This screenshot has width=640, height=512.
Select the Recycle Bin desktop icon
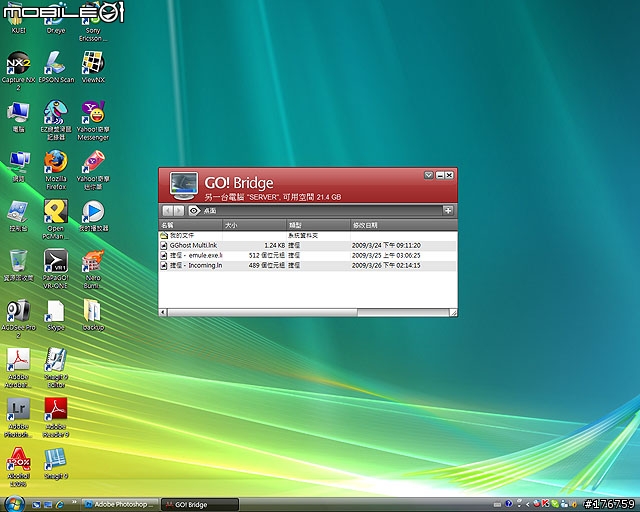pyautogui.click(x=18, y=266)
